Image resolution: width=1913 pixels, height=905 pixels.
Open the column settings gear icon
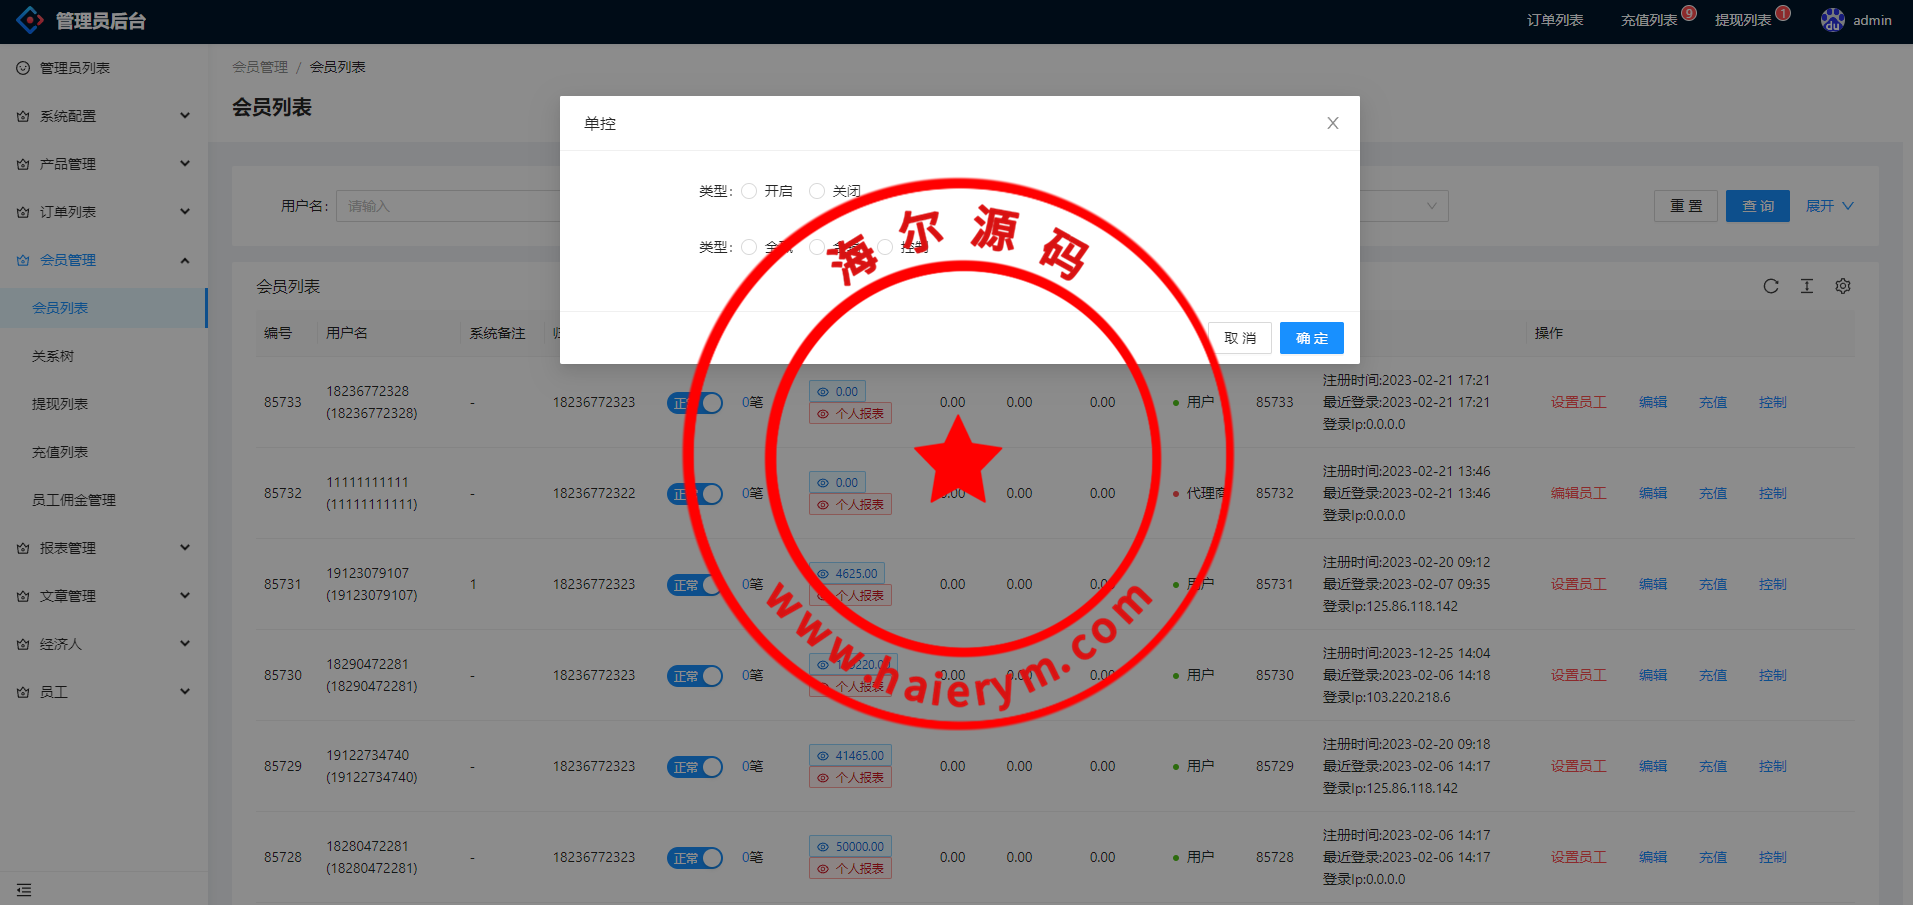coord(1843,286)
